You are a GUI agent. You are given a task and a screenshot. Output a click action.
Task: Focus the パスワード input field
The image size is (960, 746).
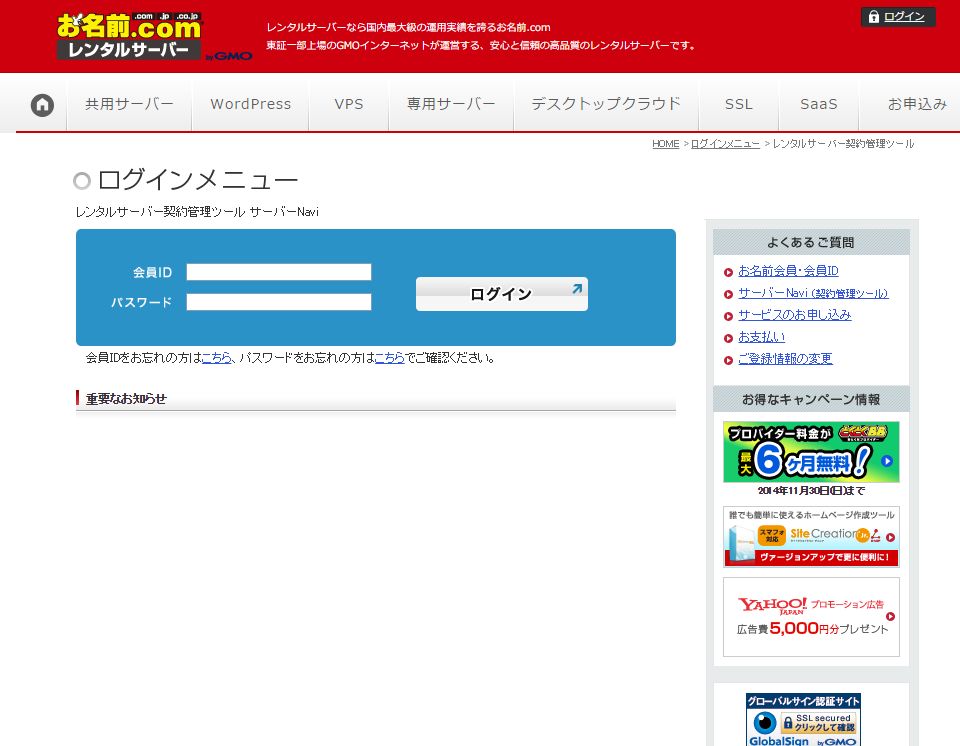pos(279,302)
